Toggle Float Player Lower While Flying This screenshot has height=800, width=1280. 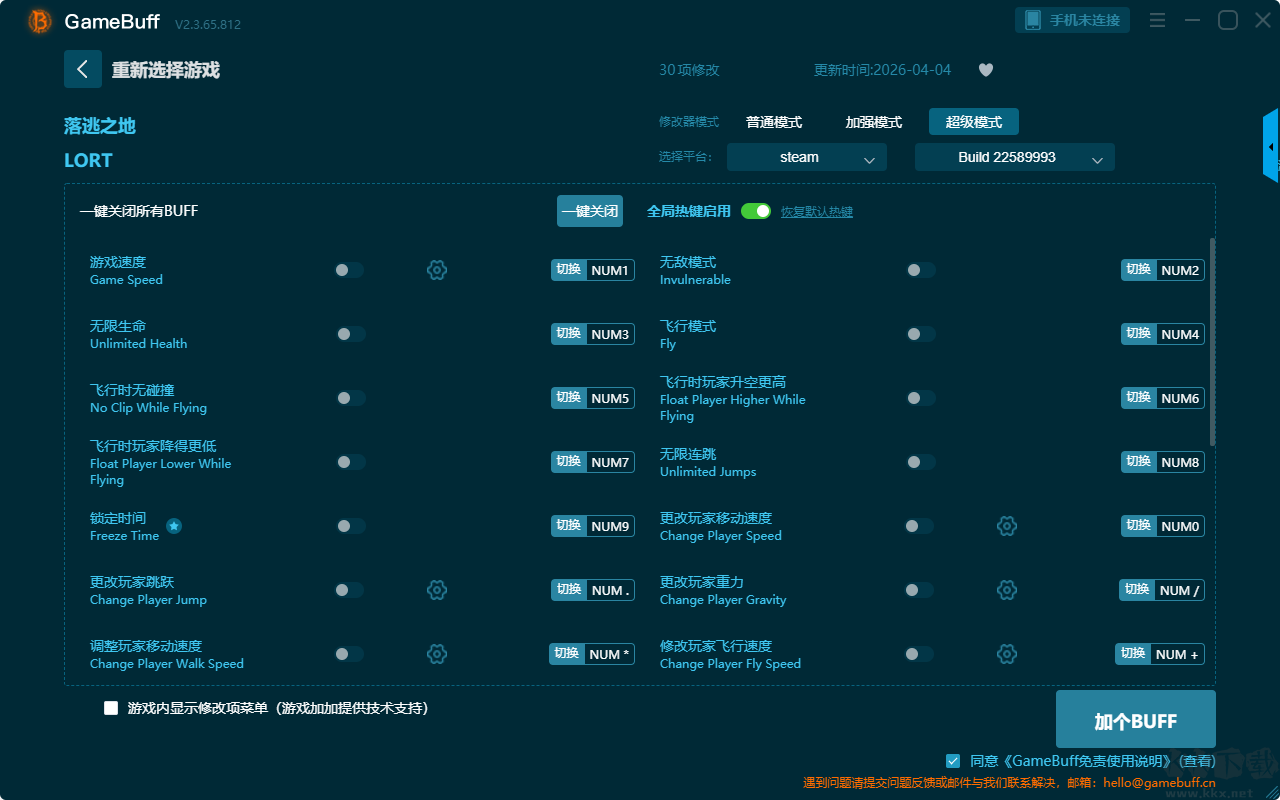351,462
